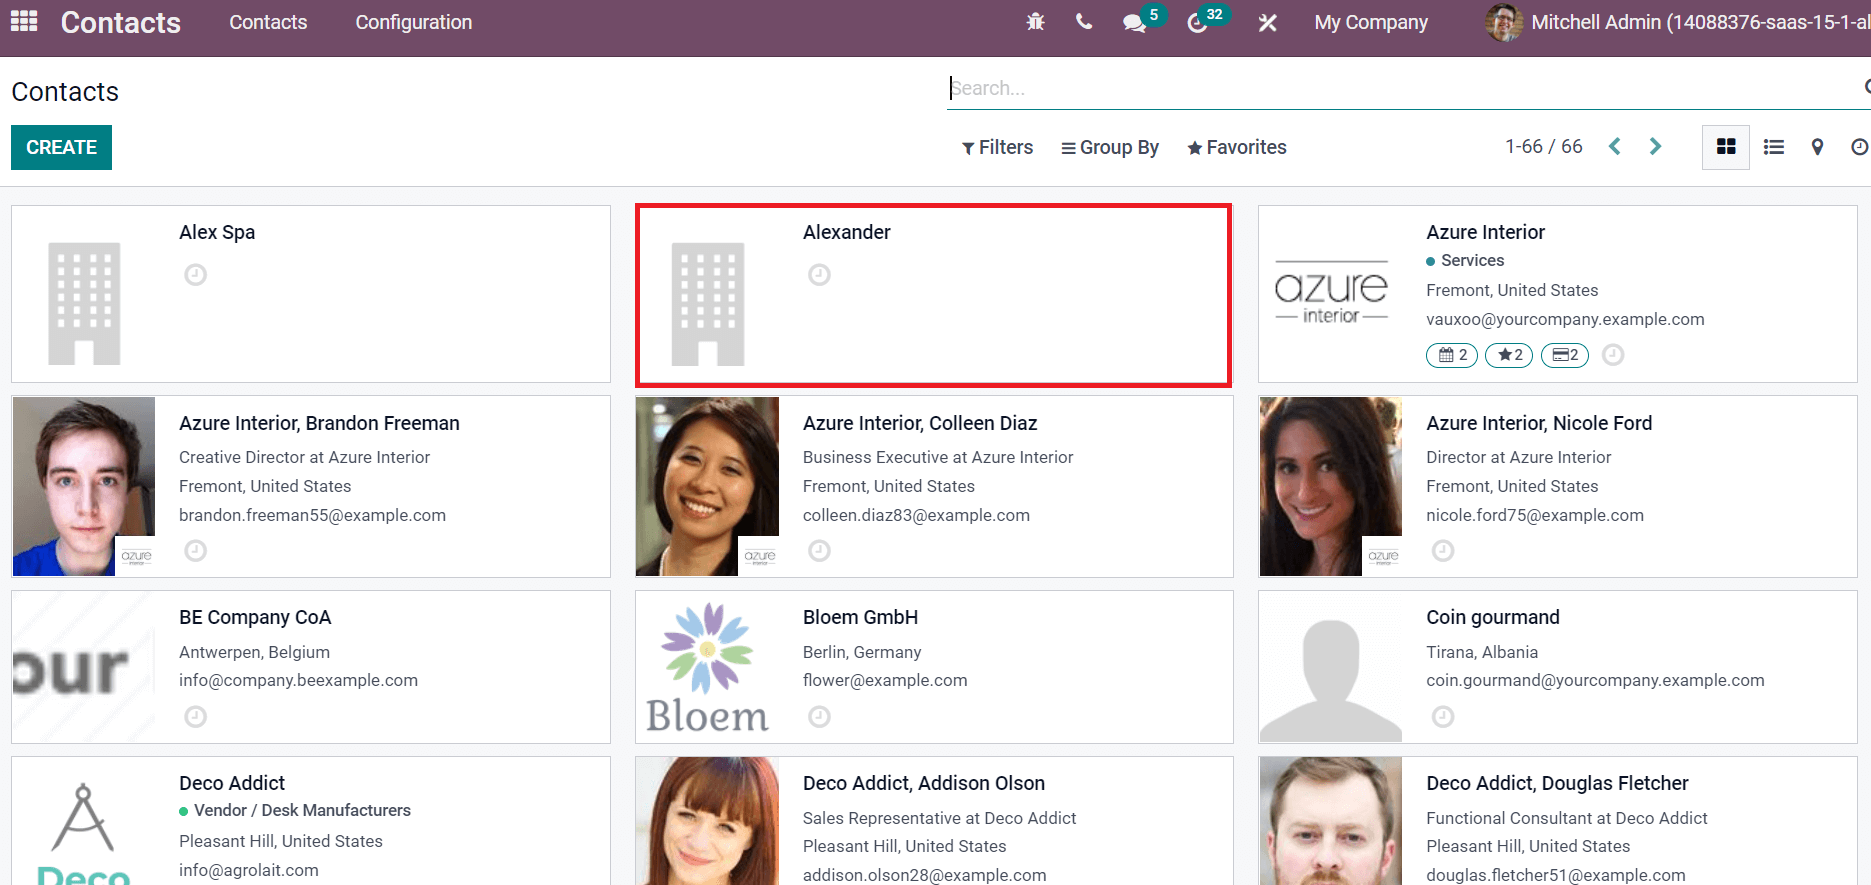Switch to kanban view
The height and width of the screenshot is (885, 1871).
(1726, 147)
